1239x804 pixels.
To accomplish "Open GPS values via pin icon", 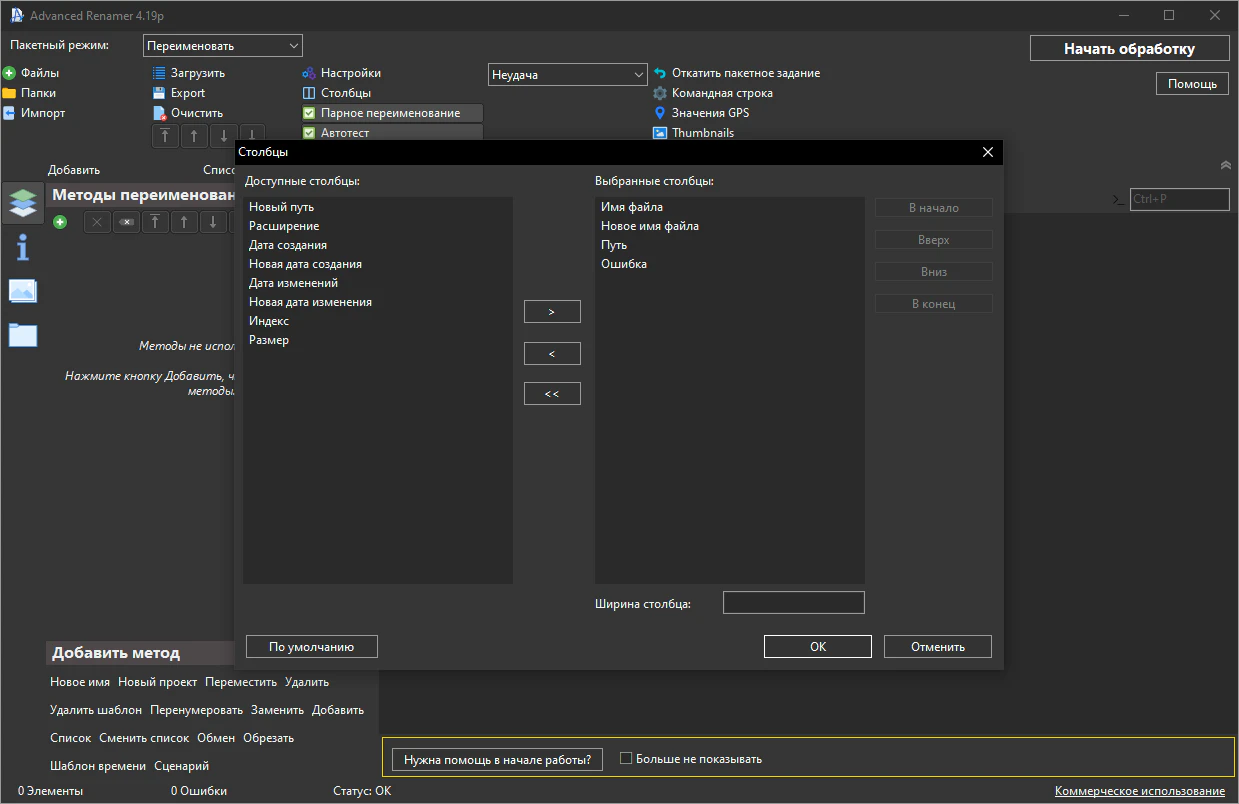I will [x=660, y=113].
